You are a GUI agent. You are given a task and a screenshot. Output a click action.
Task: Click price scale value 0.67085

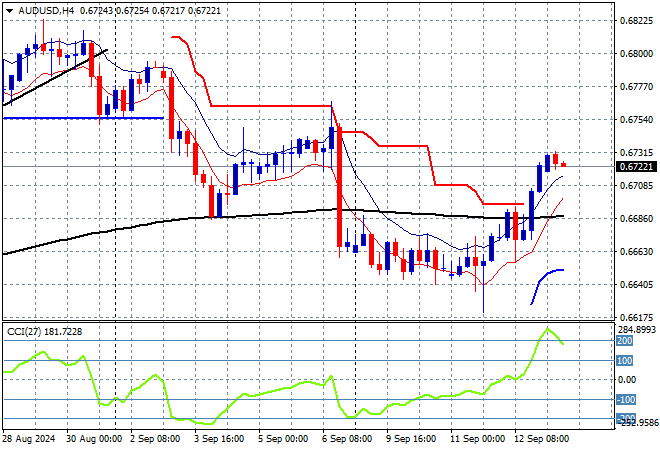(x=636, y=185)
